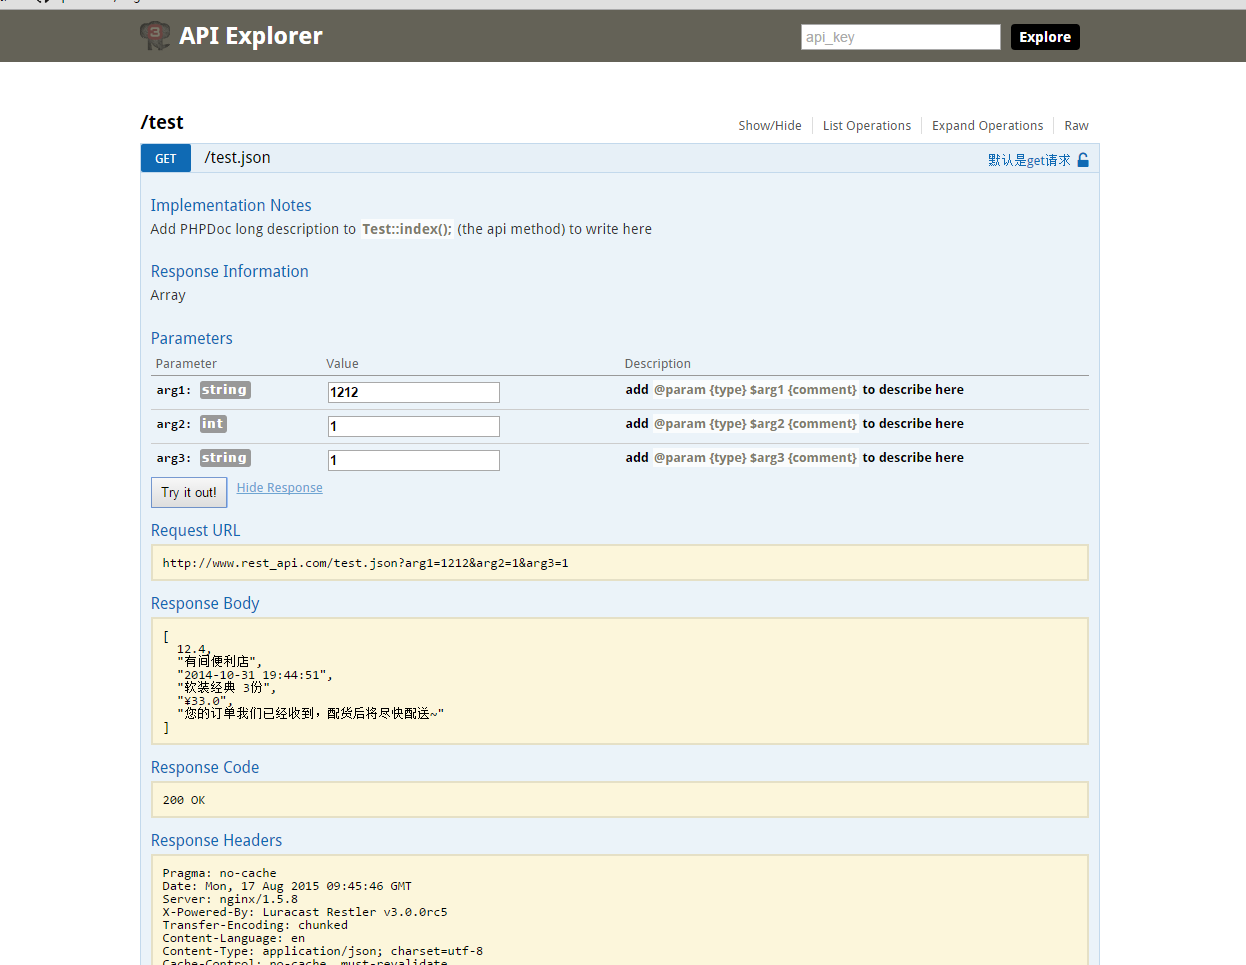
Task: Click the GET method badge
Action: click(166, 158)
